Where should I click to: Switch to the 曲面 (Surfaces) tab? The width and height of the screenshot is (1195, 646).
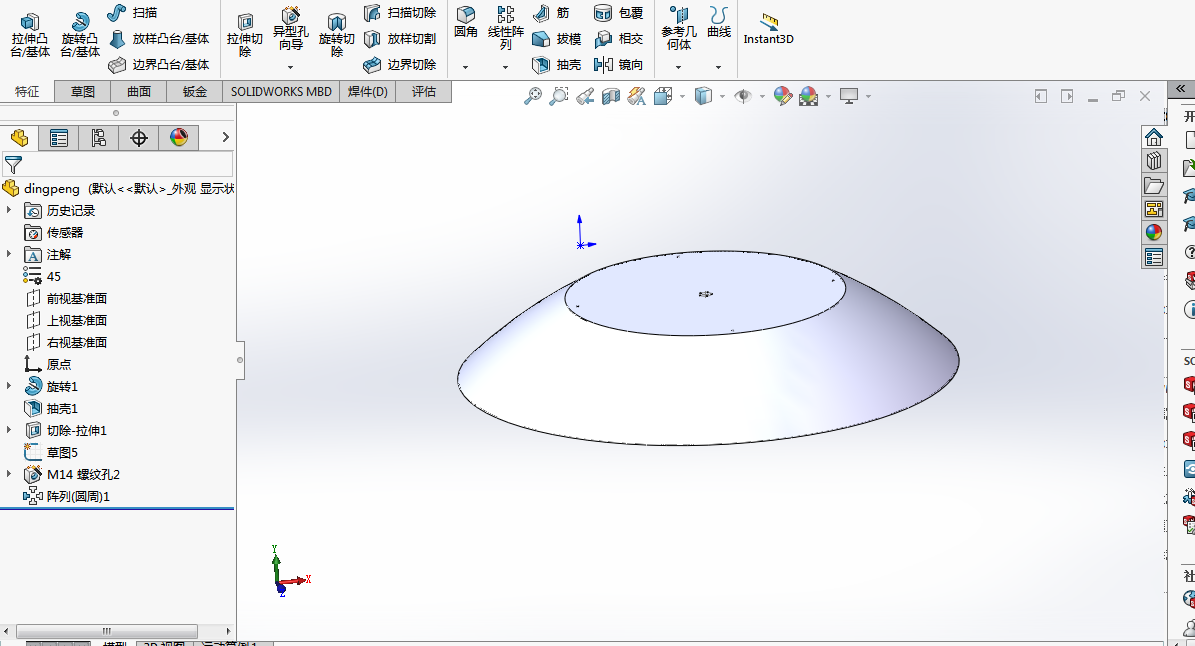(x=139, y=91)
